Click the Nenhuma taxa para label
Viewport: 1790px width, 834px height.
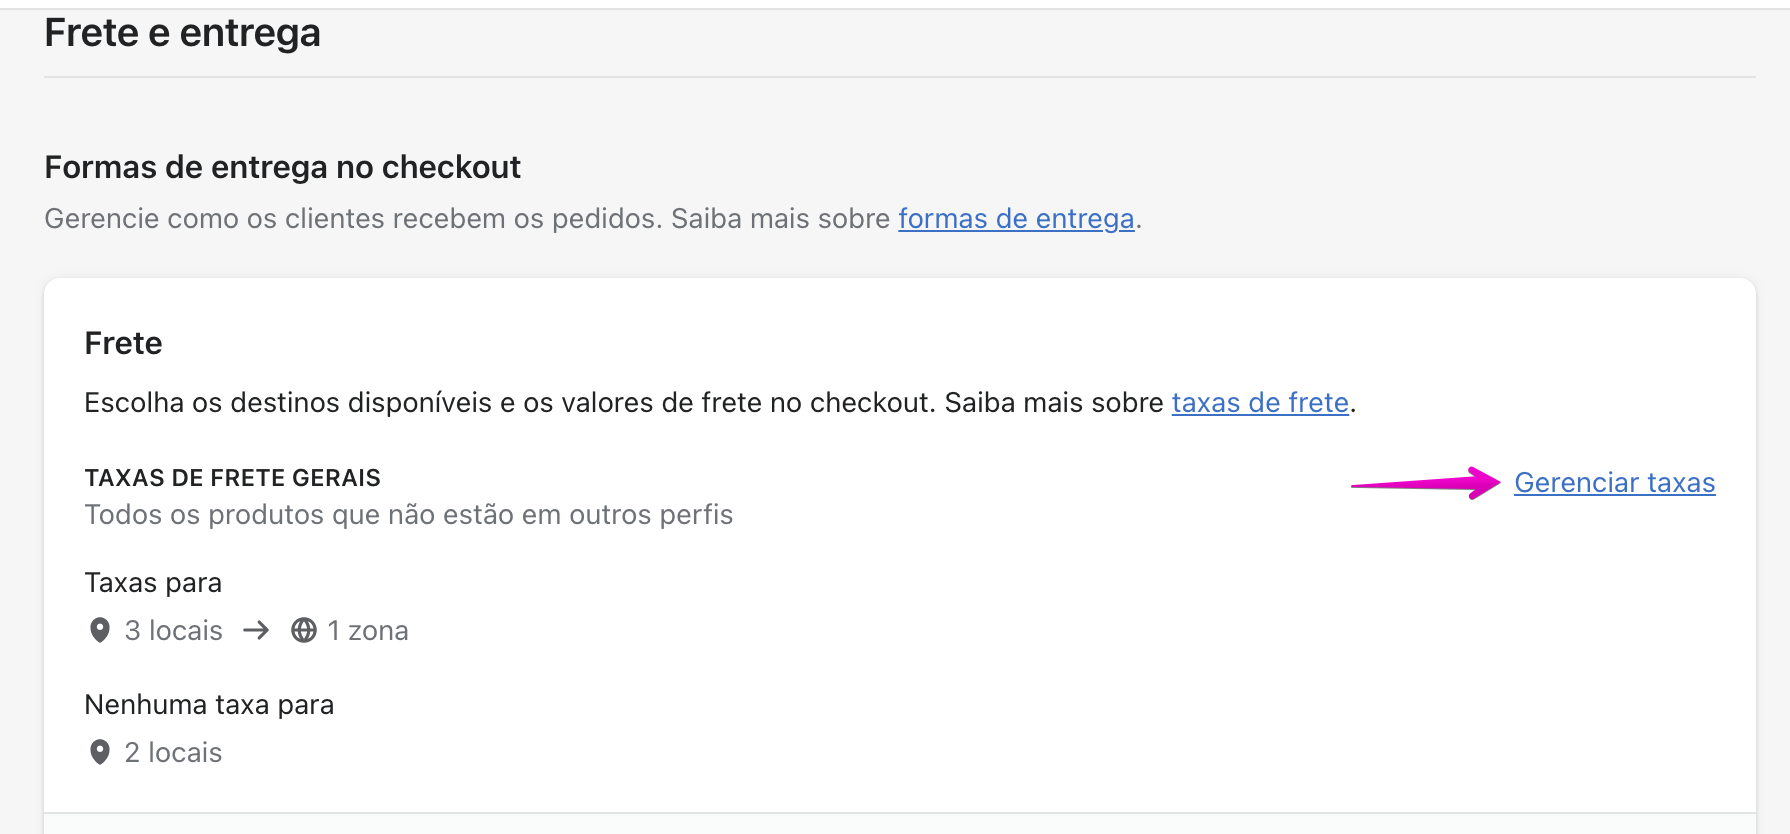coord(209,705)
